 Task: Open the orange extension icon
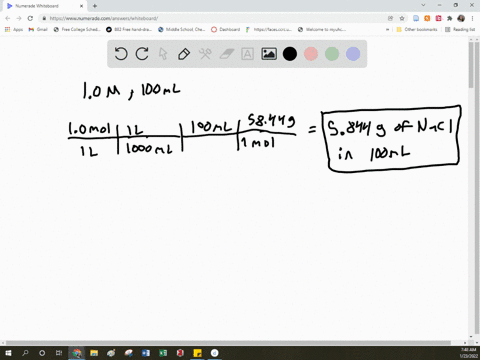427,18
